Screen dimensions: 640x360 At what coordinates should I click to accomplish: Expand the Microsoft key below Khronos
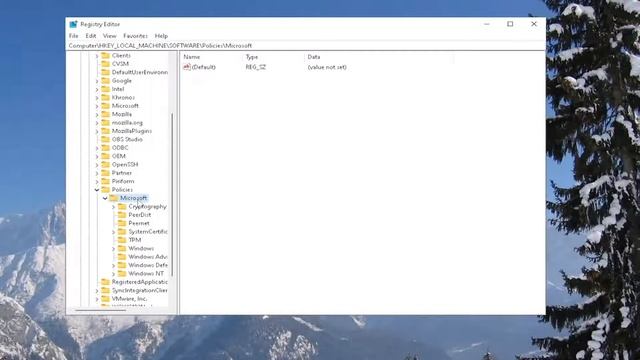[97, 106]
